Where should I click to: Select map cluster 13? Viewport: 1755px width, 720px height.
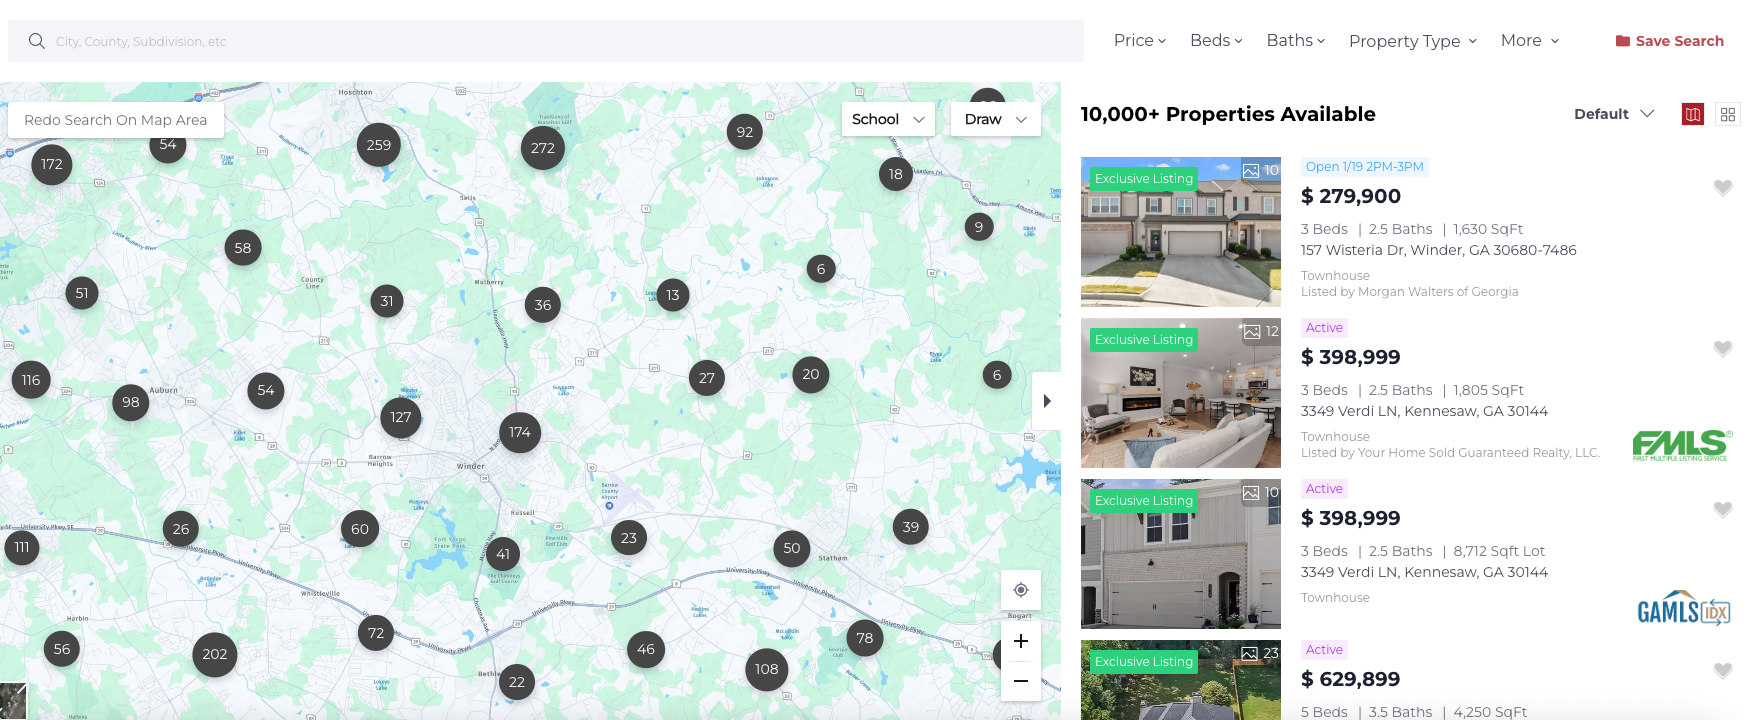[x=673, y=295]
